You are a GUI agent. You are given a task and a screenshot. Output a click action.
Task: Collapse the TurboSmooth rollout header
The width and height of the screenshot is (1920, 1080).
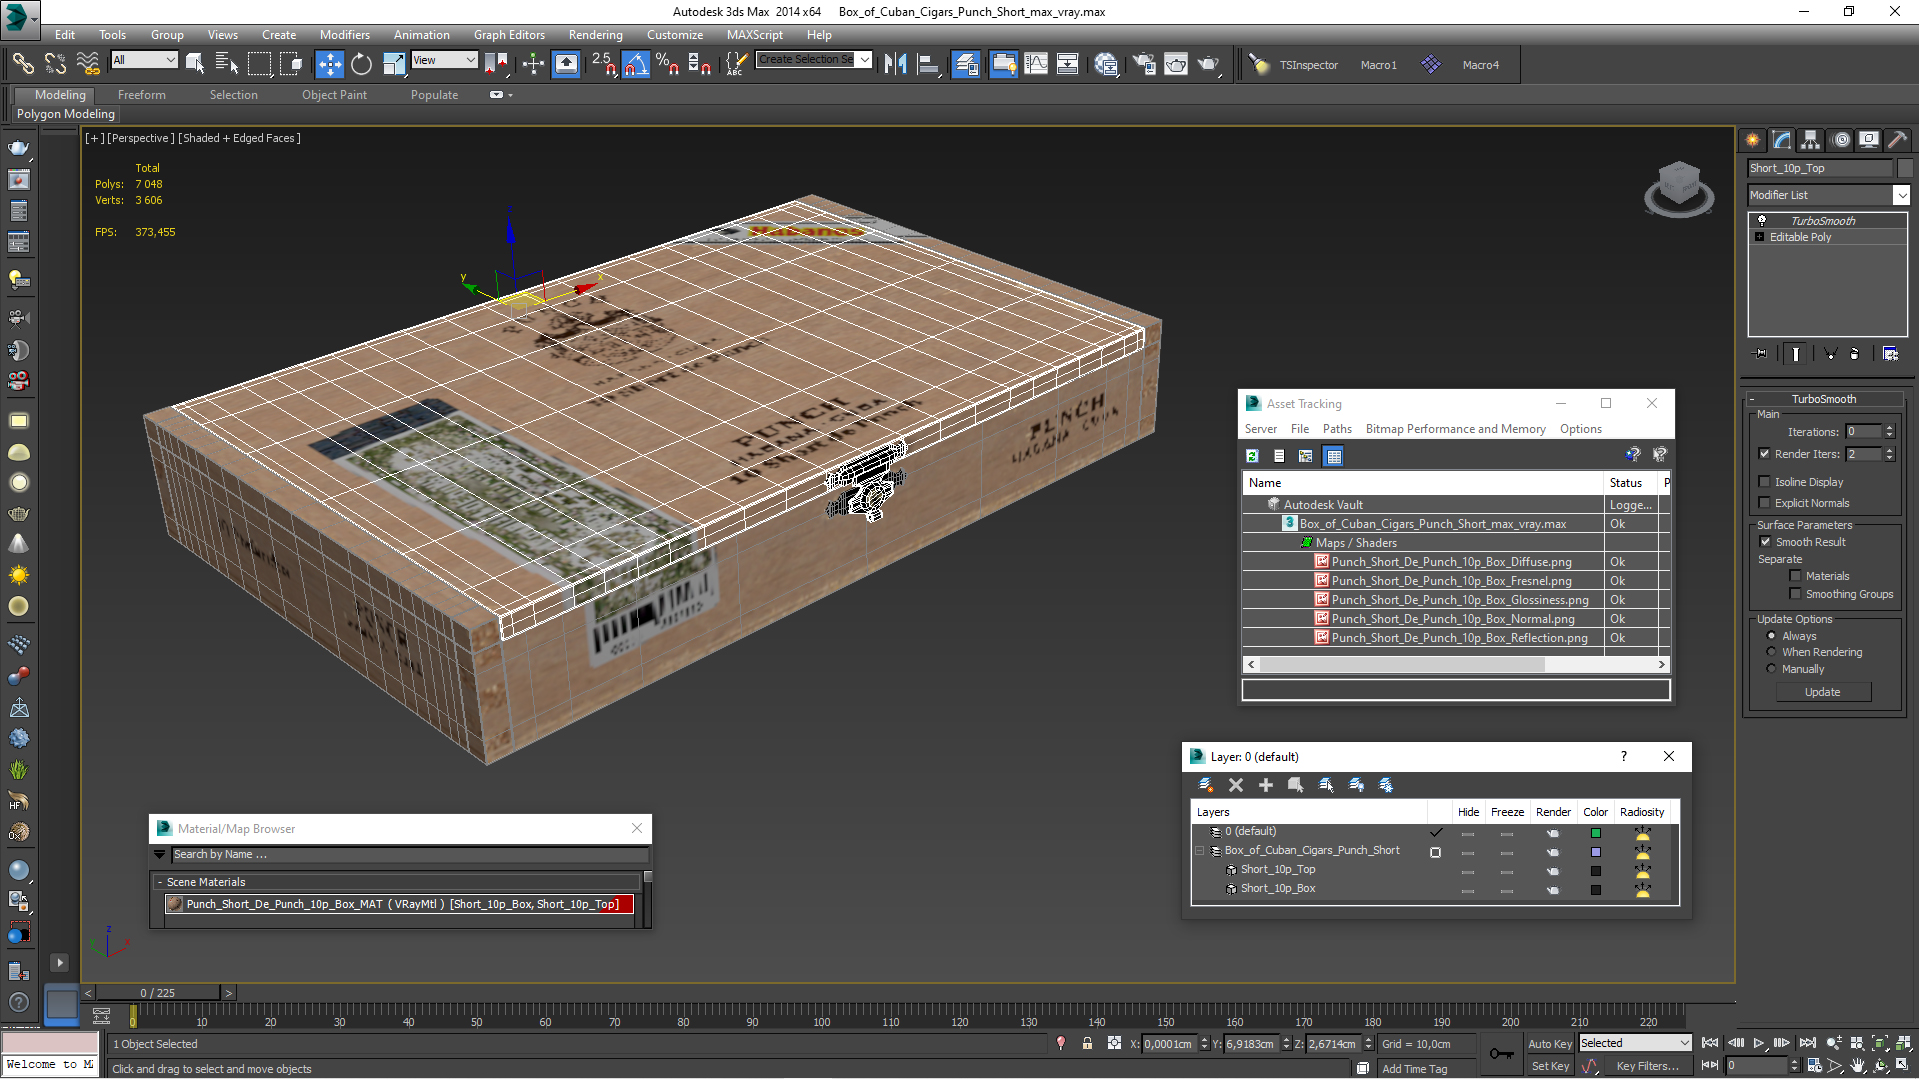1823,398
